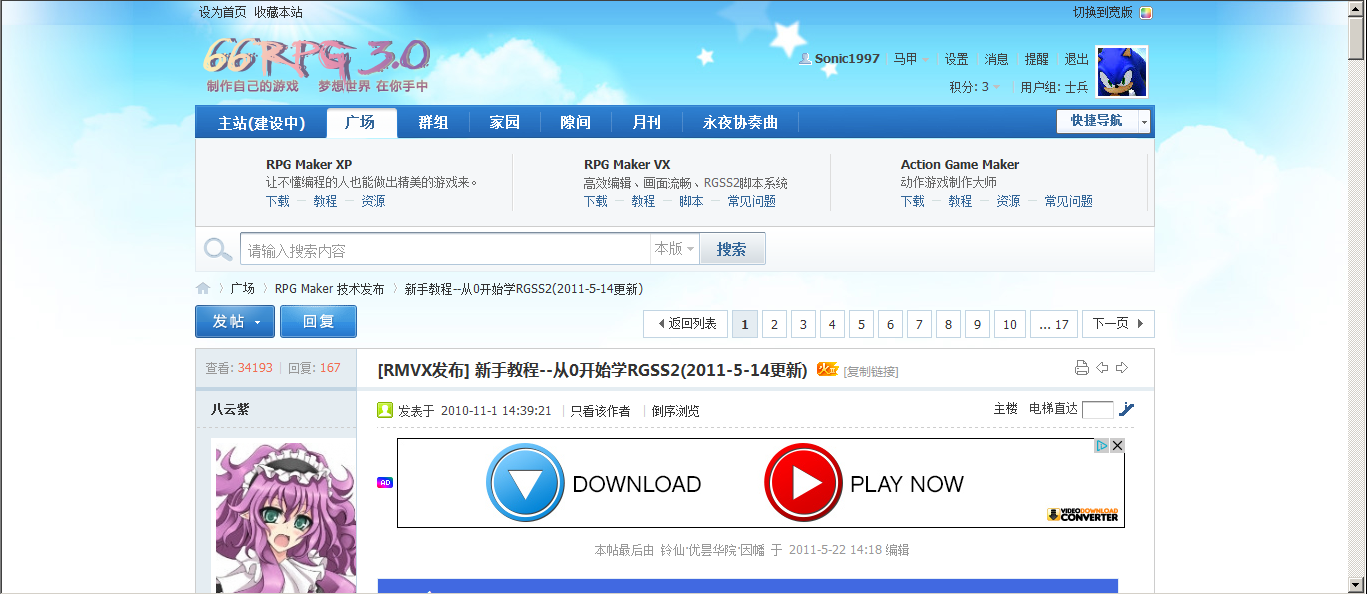
Task: Close the video converter ad
Action: [x=1117, y=446]
